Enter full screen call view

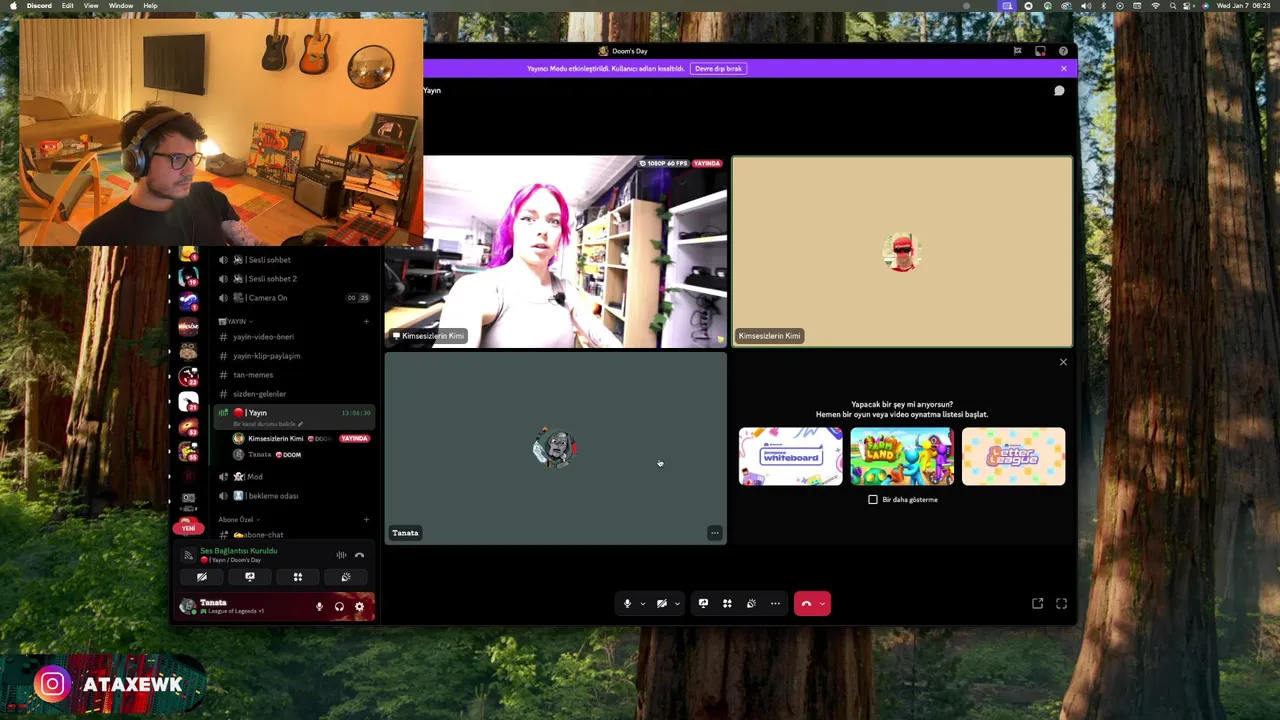[1061, 604]
